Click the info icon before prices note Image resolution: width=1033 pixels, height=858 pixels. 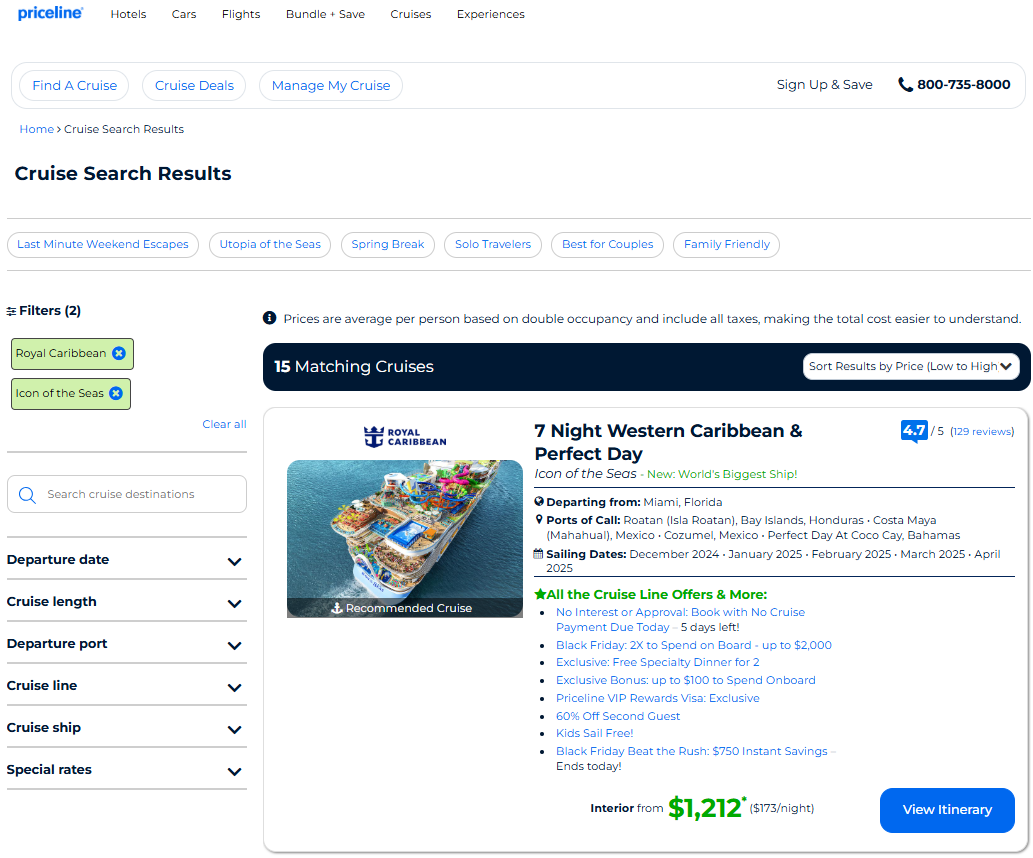click(269, 318)
